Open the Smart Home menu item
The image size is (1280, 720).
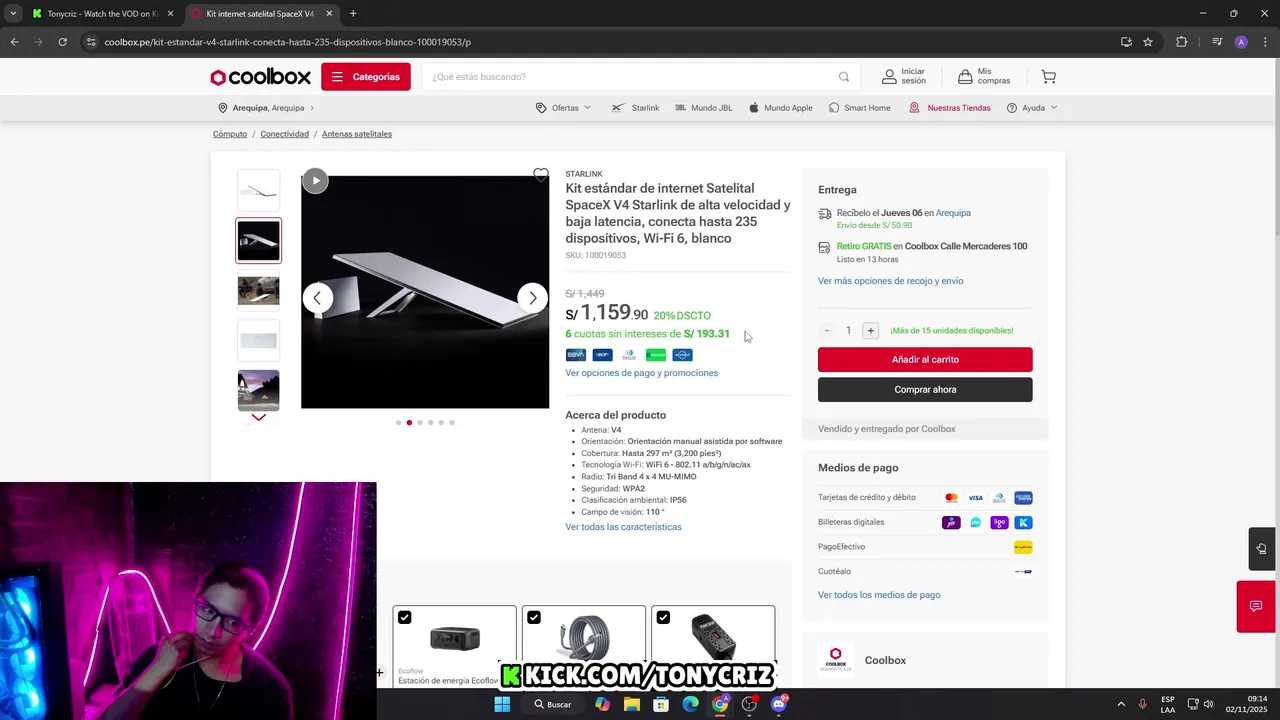tap(859, 108)
